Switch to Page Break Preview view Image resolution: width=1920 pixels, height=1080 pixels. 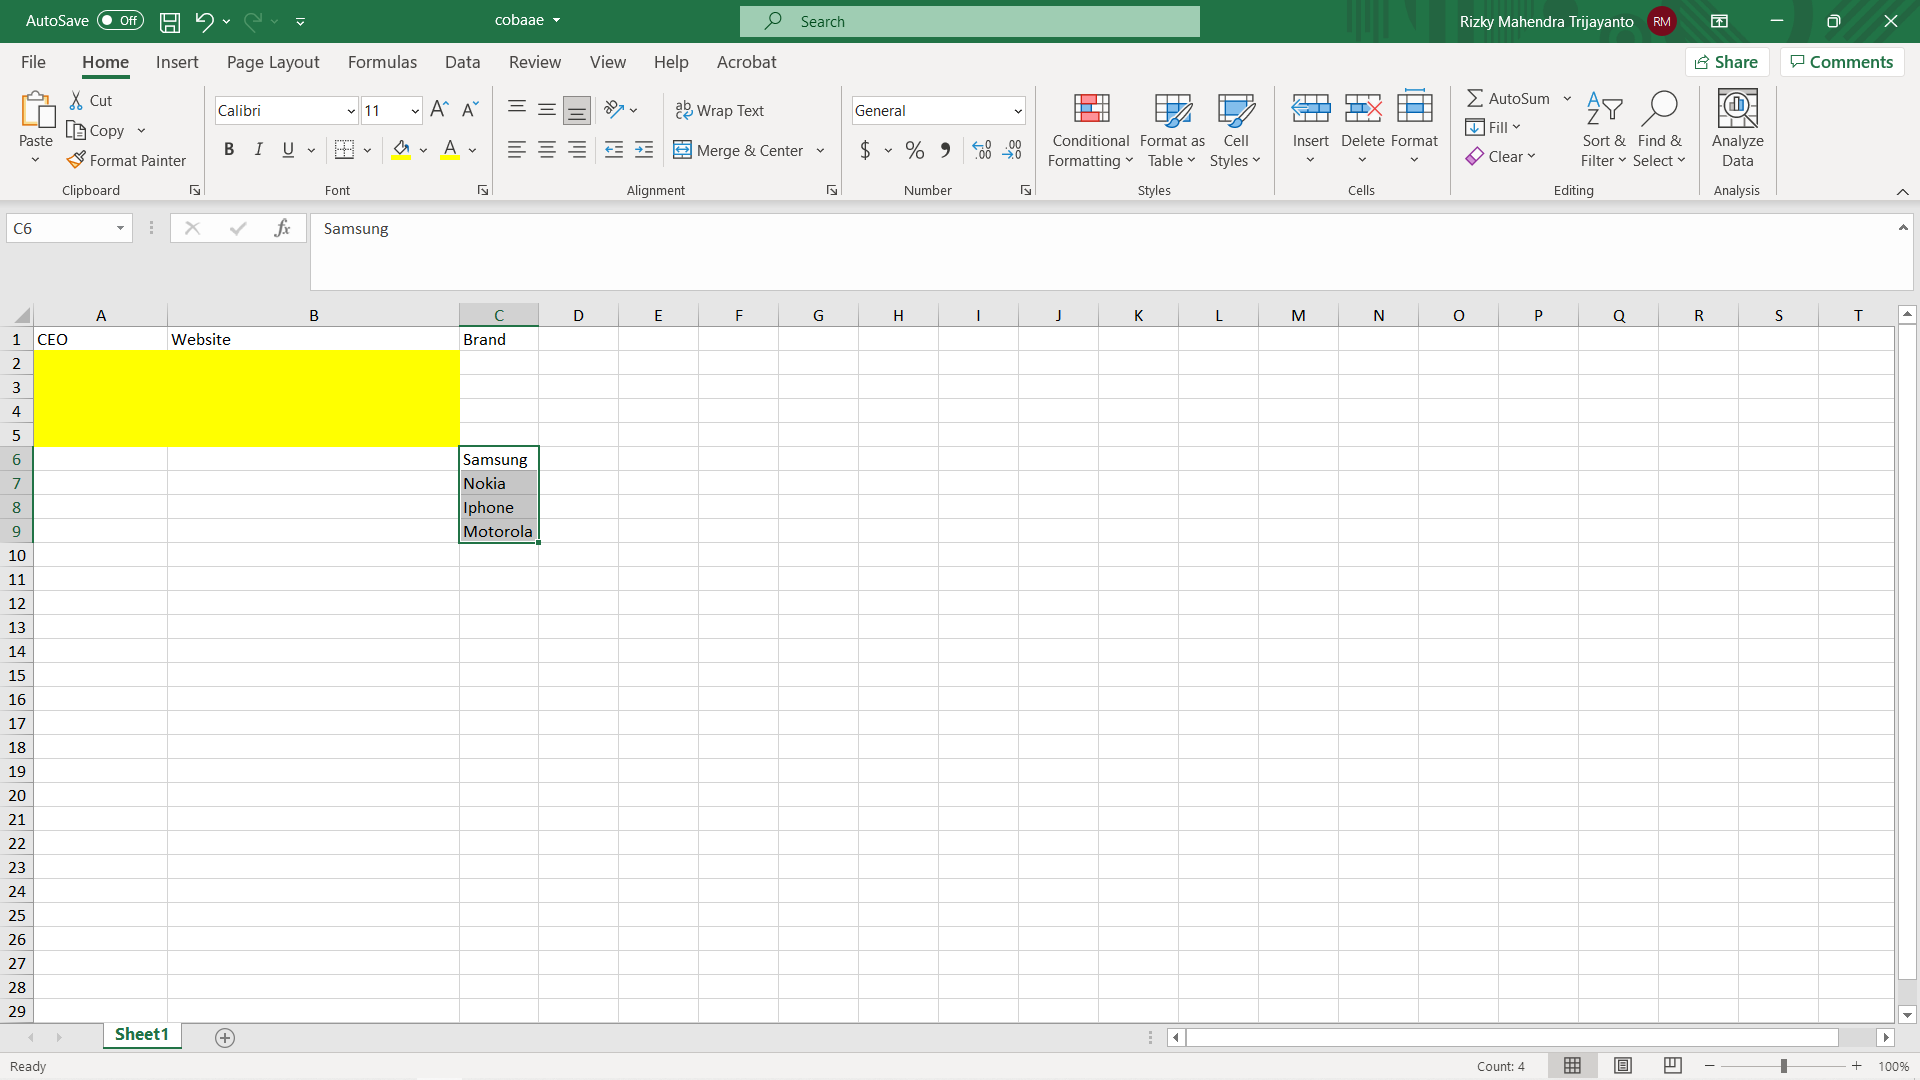[1672, 1066]
